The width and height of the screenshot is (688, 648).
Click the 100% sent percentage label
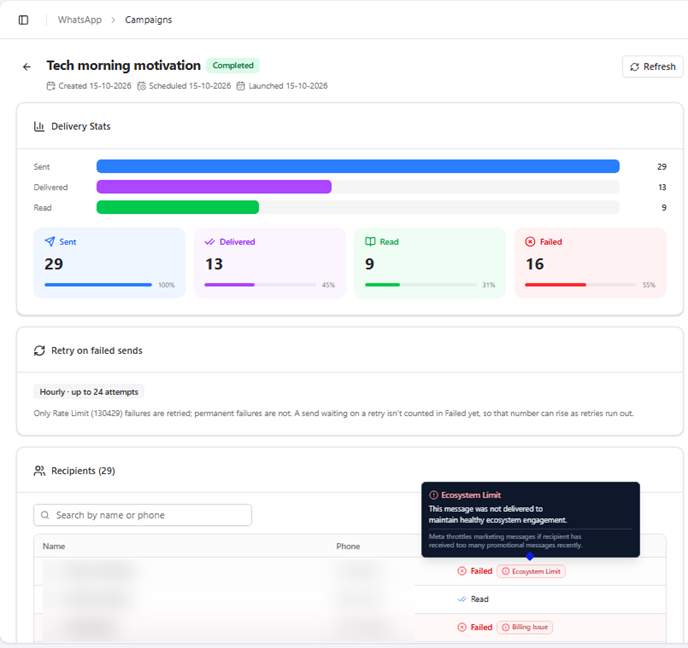(x=166, y=285)
